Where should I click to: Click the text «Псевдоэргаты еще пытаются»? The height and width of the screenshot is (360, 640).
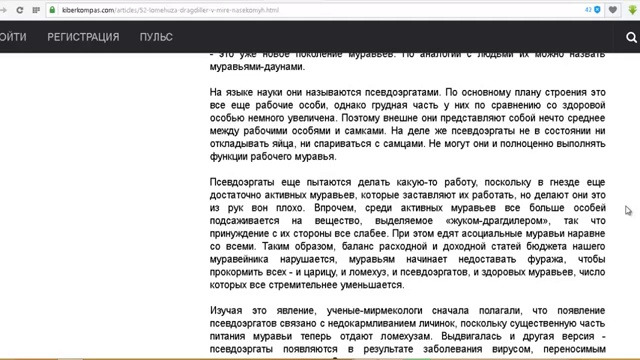click(x=279, y=182)
